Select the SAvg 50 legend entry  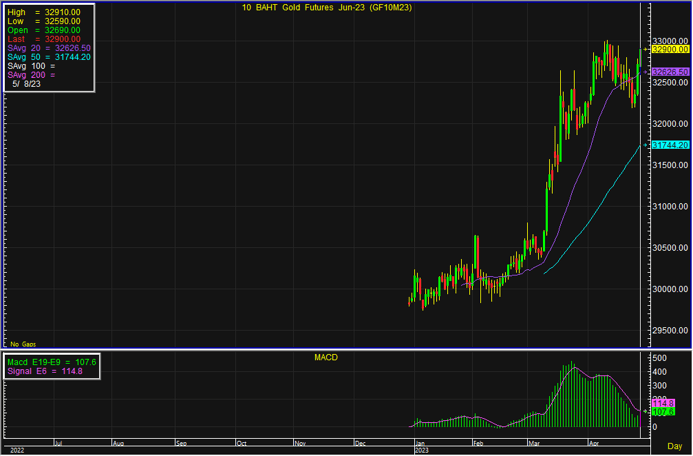point(50,58)
